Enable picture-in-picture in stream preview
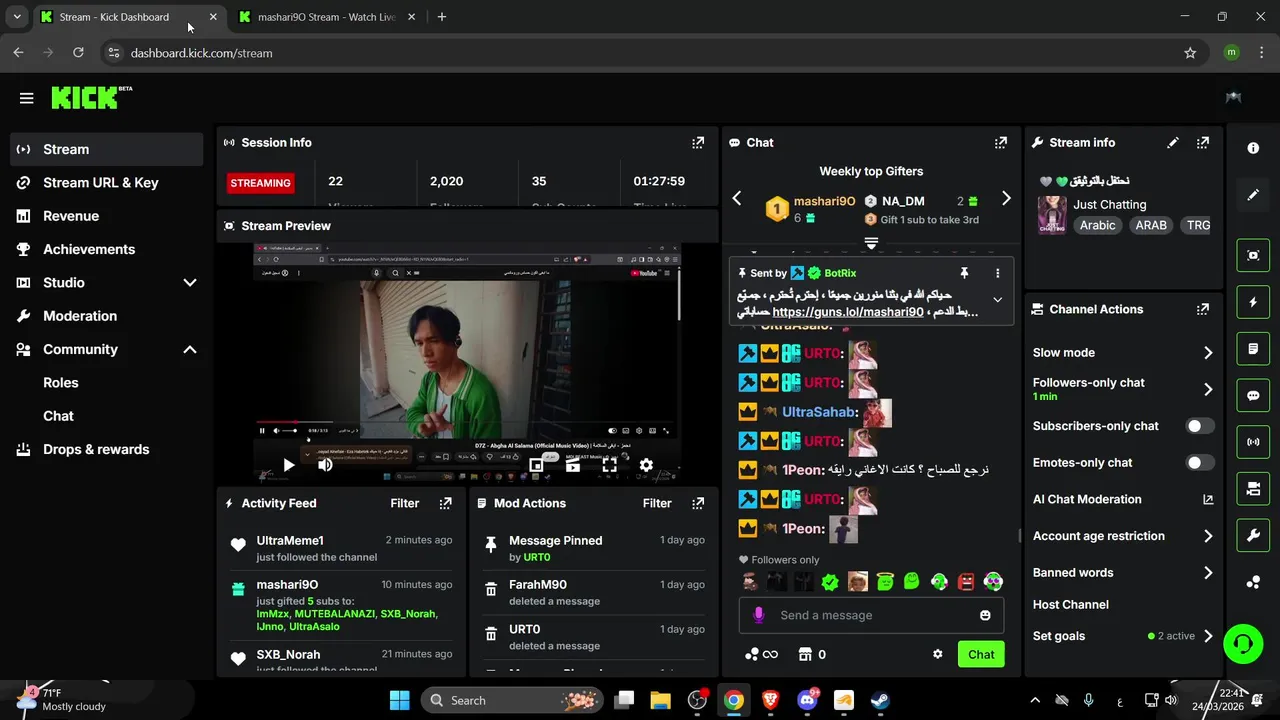Viewport: 1280px width, 720px height. (x=536, y=465)
